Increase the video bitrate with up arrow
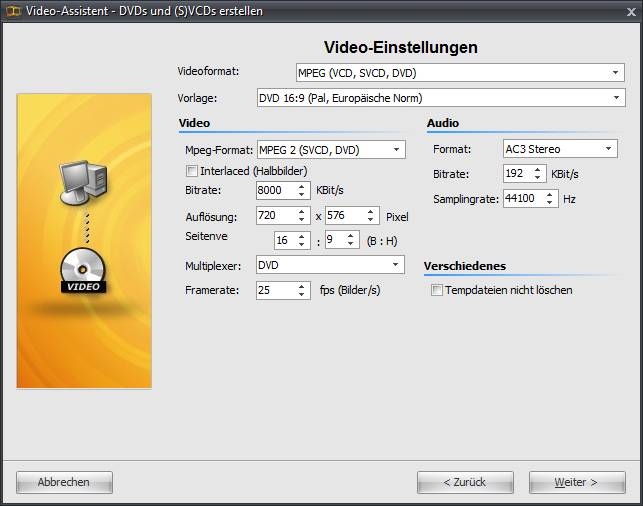The image size is (643, 506). 302,186
